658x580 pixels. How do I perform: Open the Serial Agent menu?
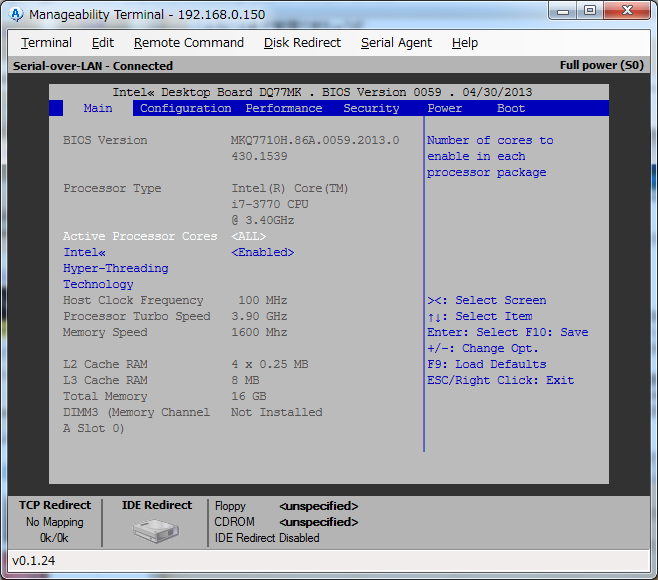click(x=396, y=43)
